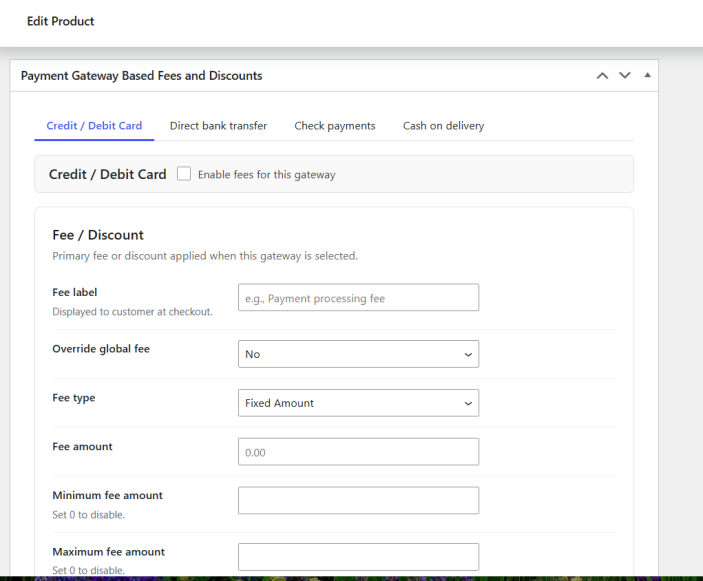This screenshot has width=703, height=581.
Task: Click 'Set 0 to disable.' under Minimum fee
Action: pos(88,515)
